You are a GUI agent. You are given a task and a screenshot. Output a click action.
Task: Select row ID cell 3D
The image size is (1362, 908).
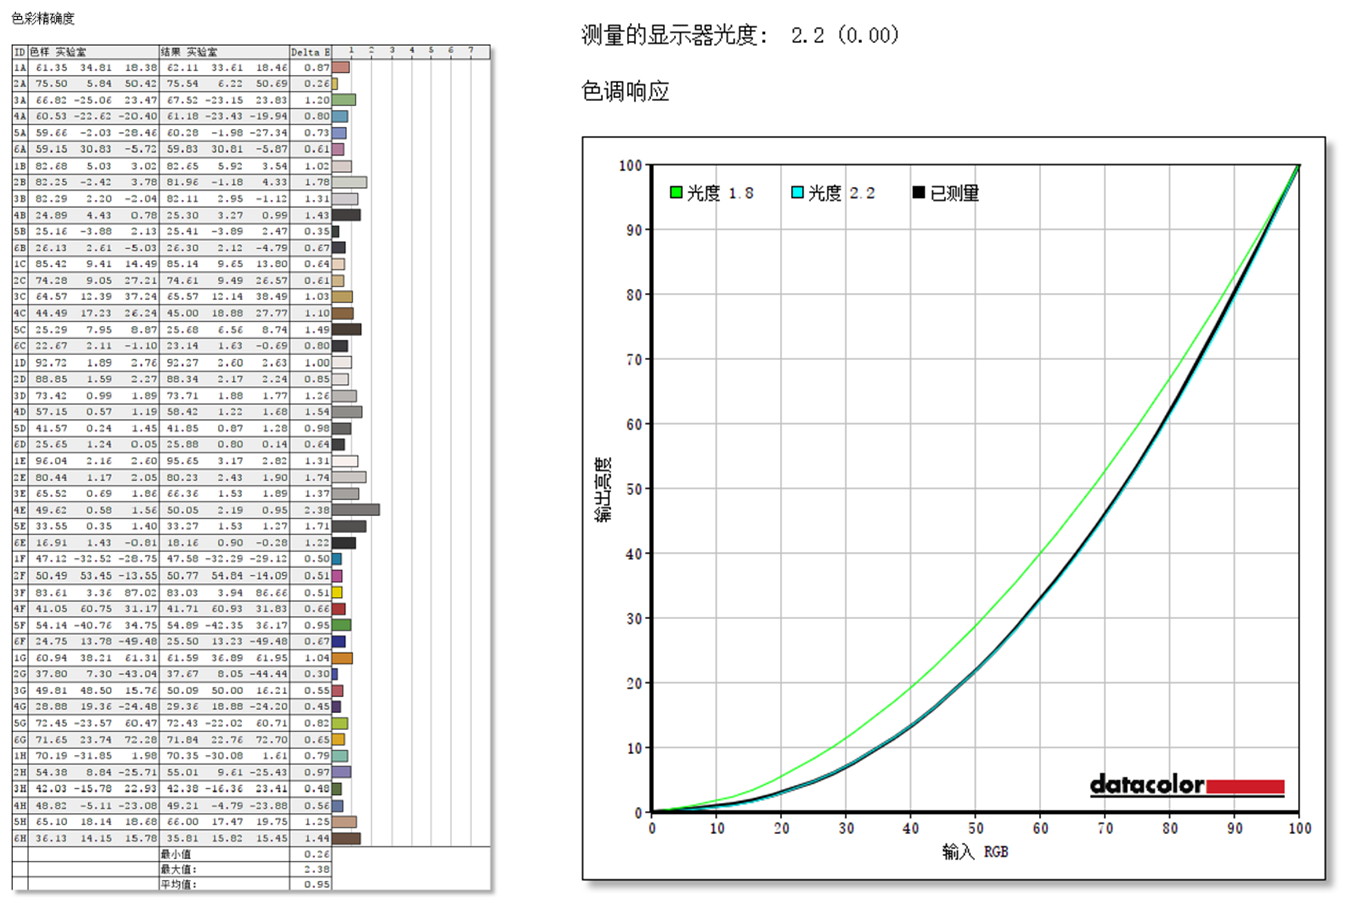click(19, 395)
